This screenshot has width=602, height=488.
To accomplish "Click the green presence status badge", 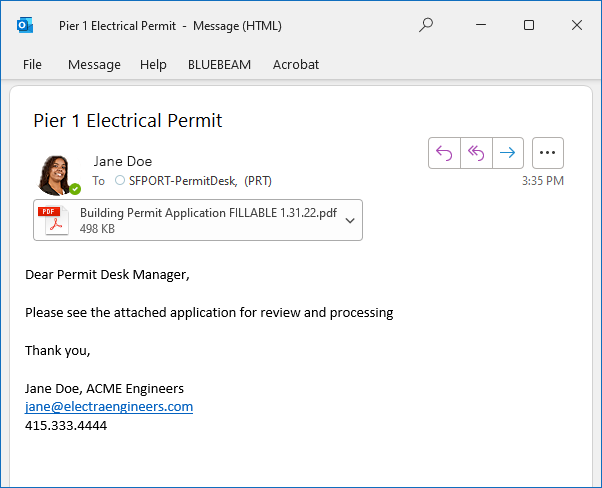I will pos(75,189).
